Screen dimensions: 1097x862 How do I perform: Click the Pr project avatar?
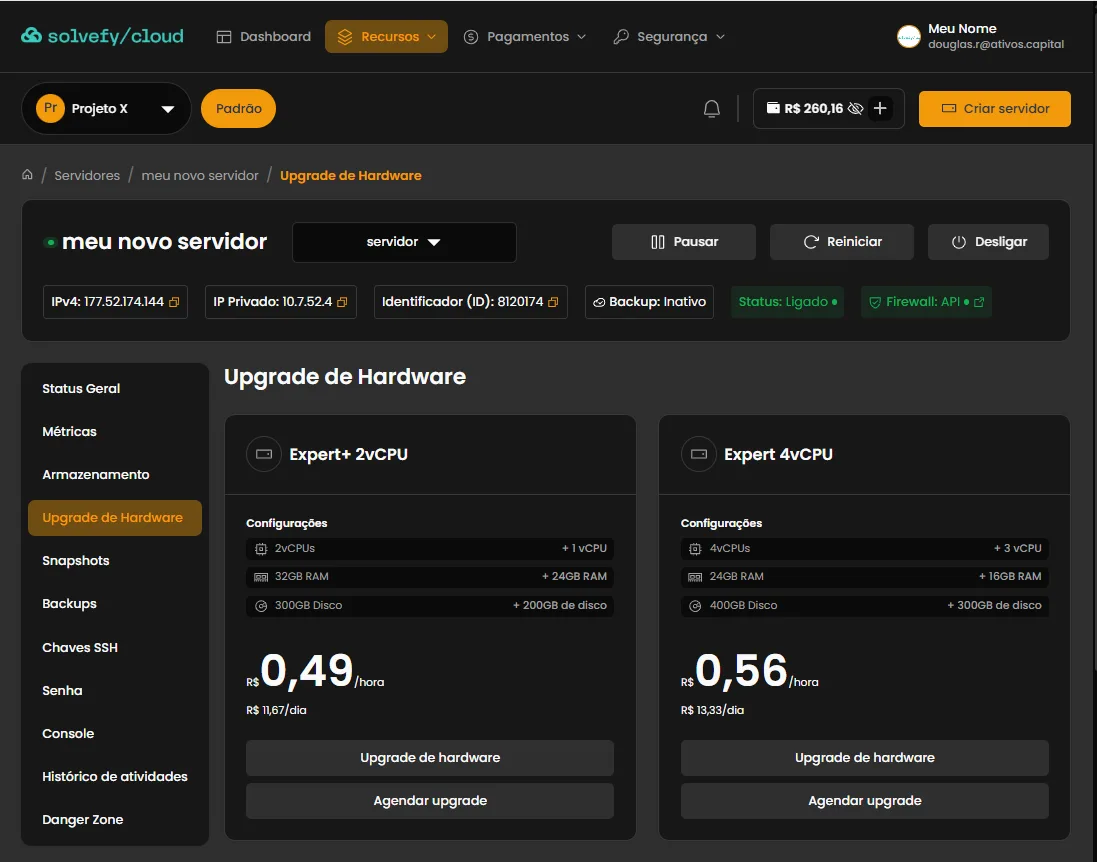pos(50,108)
